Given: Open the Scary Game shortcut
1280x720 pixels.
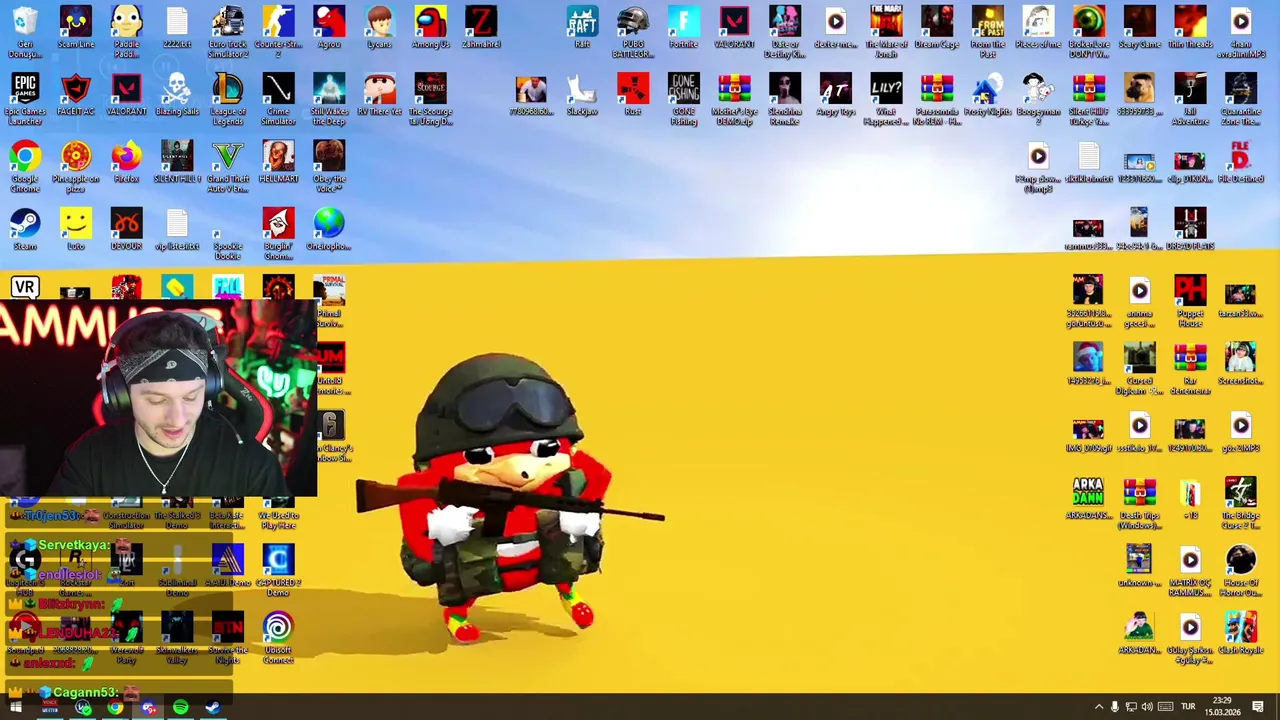Looking at the screenshot, I should point(1139,27).
